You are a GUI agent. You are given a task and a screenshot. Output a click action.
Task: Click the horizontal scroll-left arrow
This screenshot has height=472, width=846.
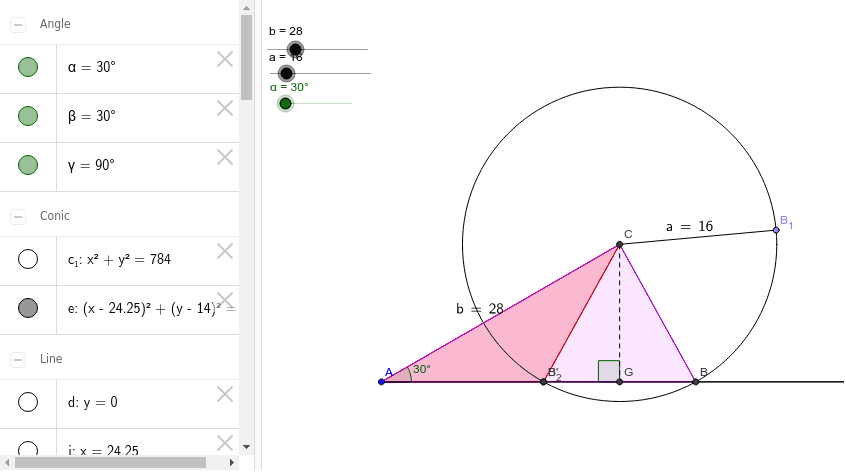(x=7, y=463)
